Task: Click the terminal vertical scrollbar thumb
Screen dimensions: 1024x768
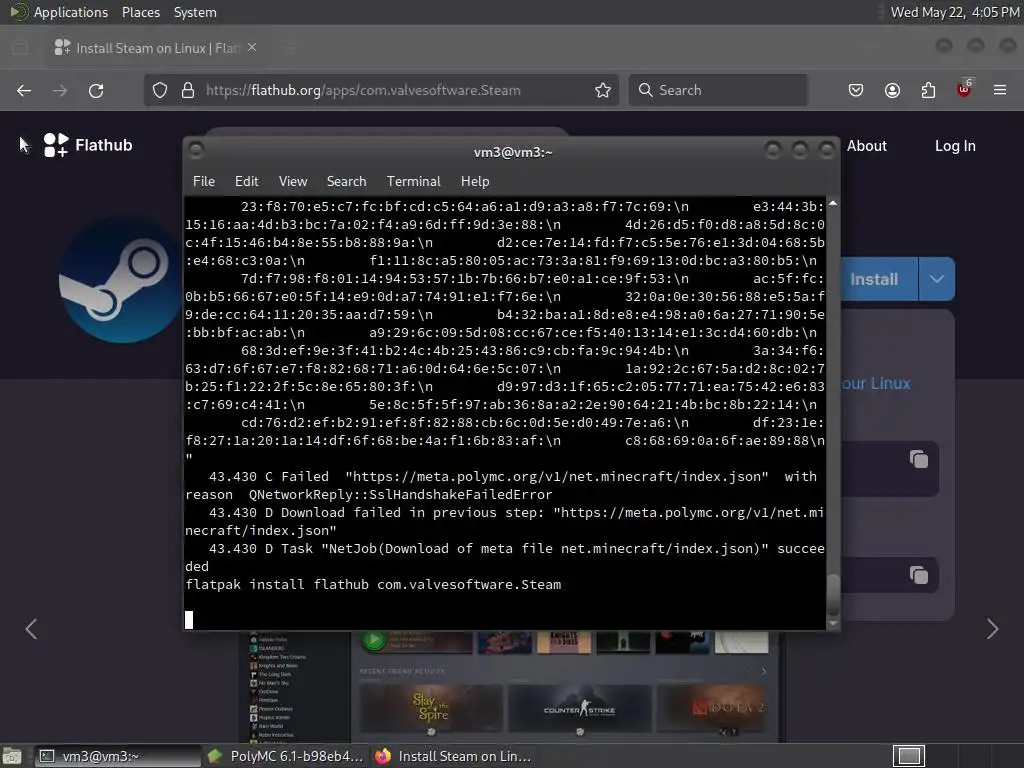Action: click(833, 594)
